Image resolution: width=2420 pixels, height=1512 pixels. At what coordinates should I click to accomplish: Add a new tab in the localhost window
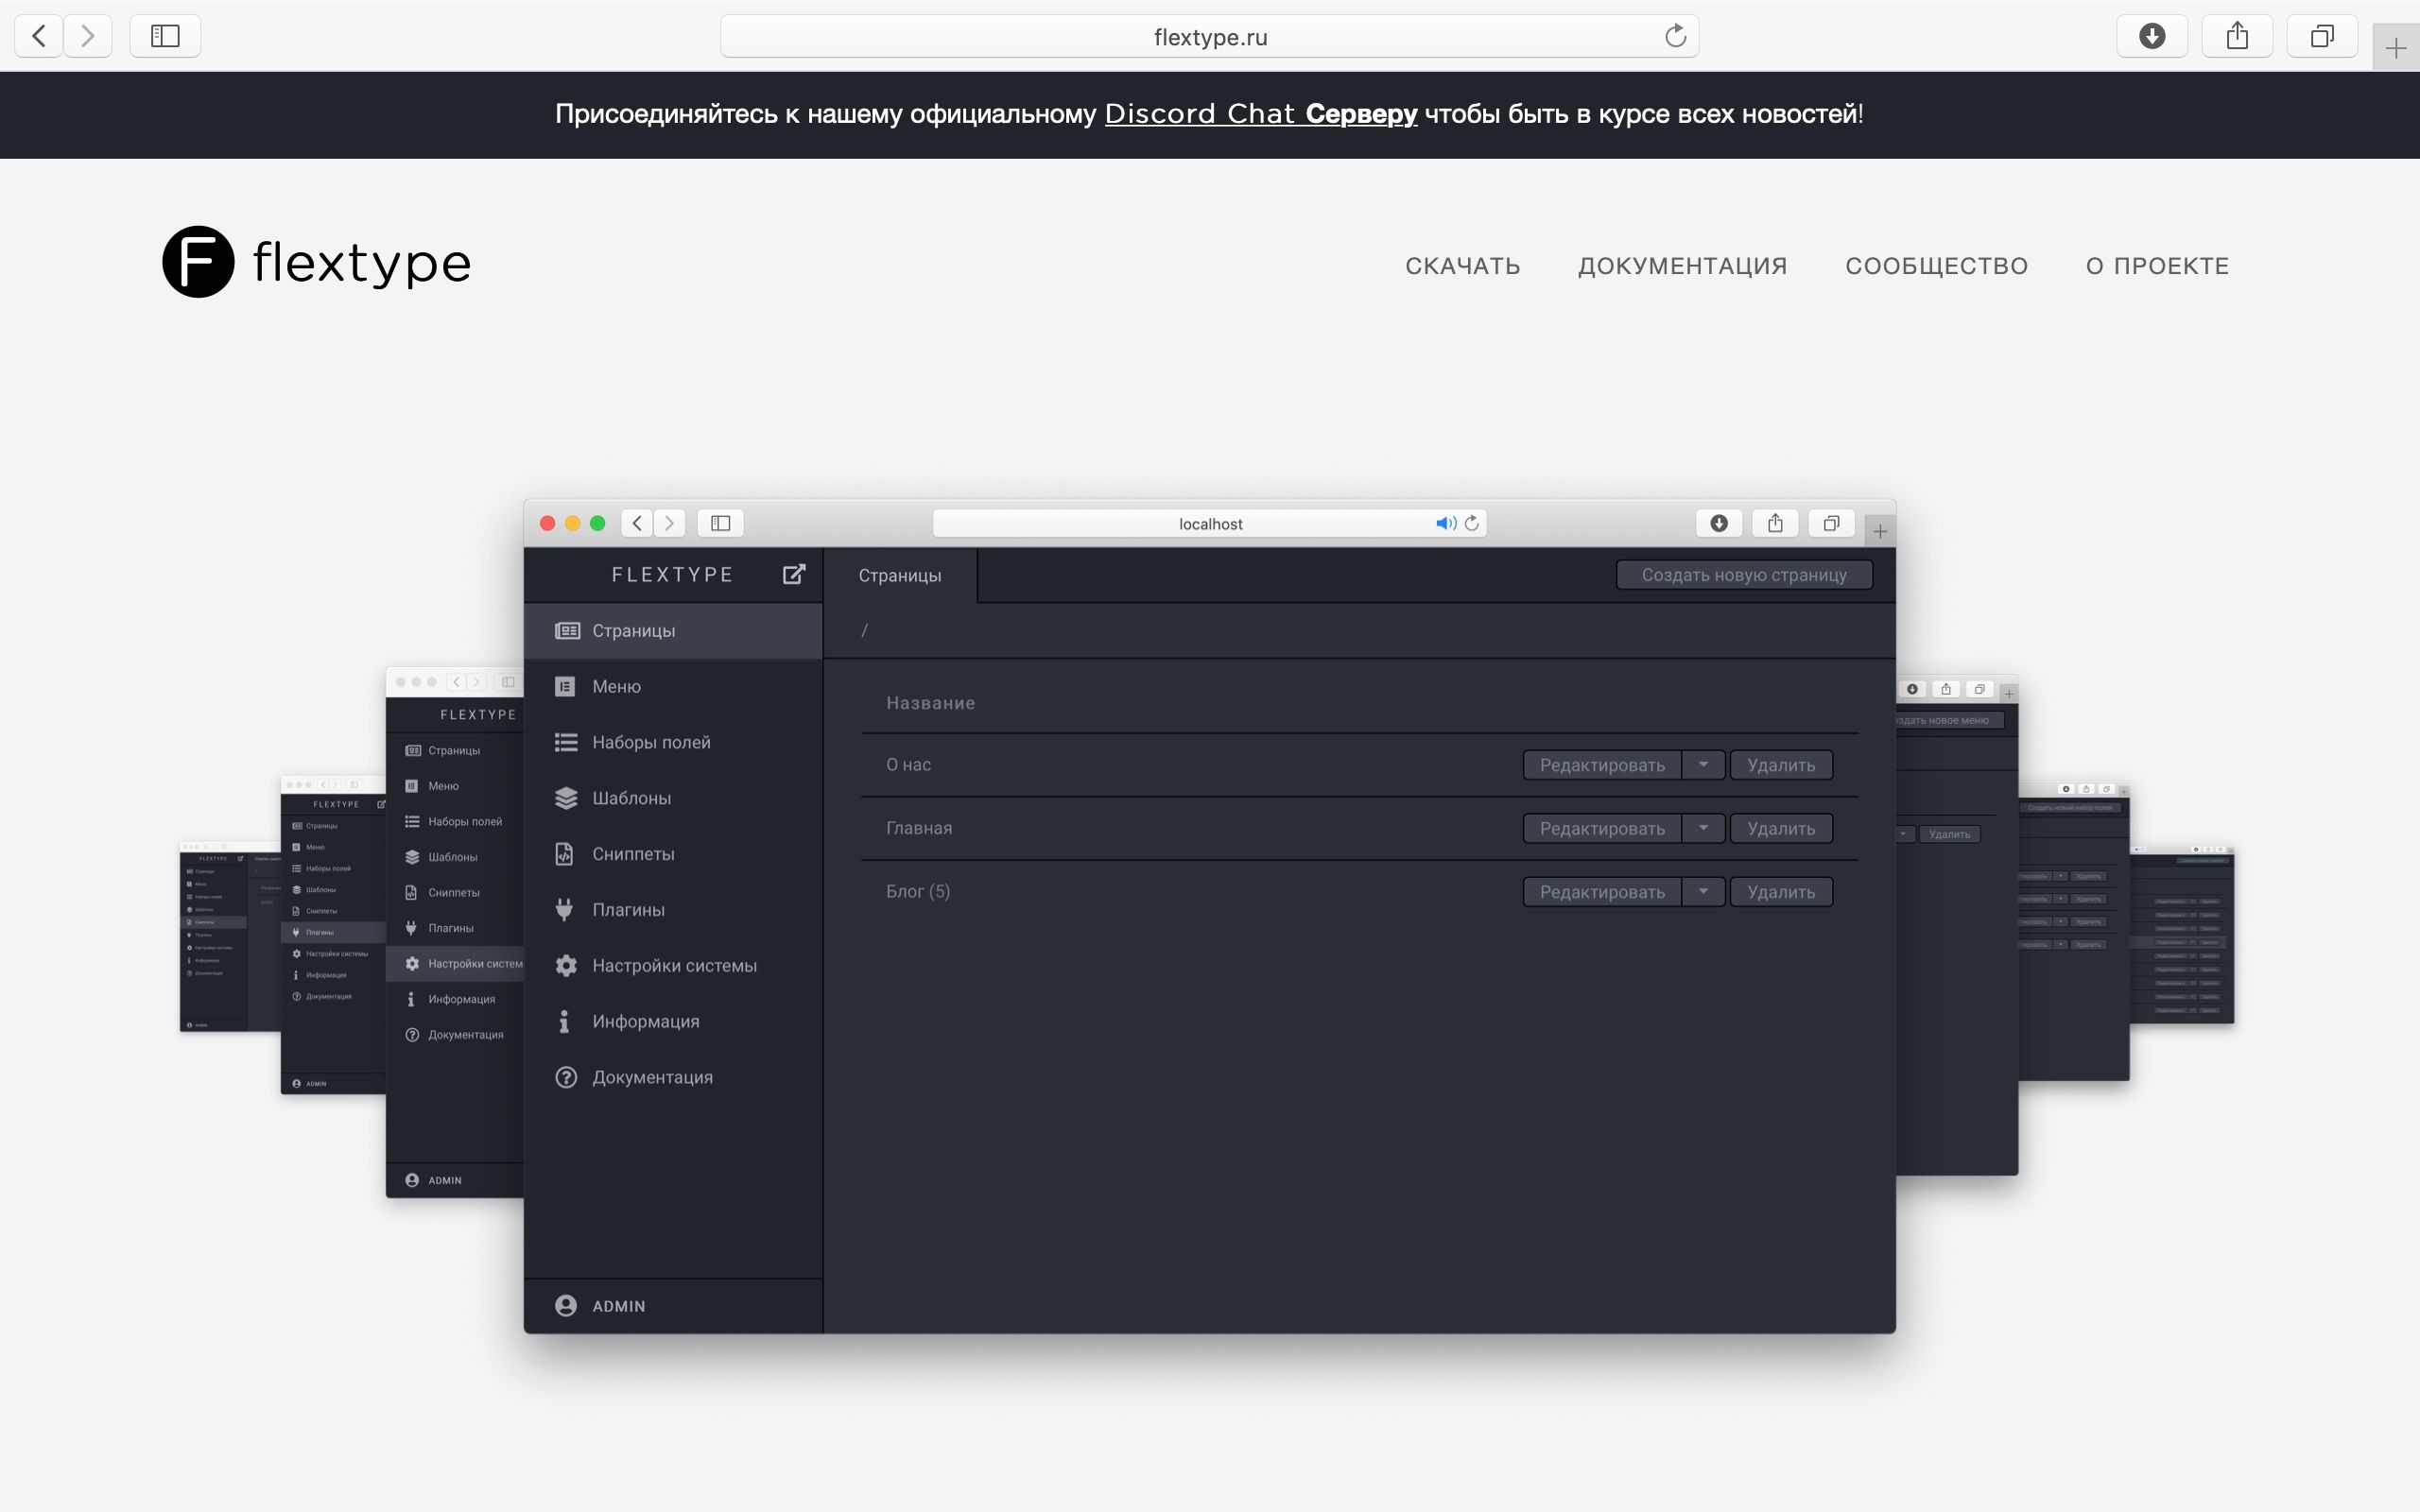tap(1880, 531)
